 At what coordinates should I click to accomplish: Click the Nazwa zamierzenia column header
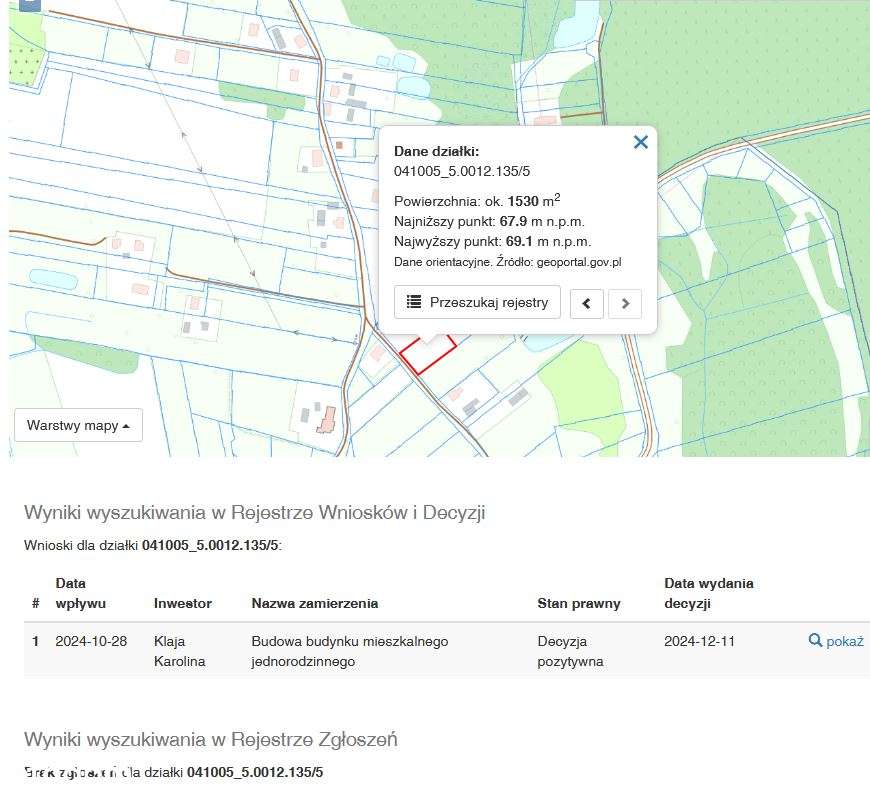(x=315, y=603)
